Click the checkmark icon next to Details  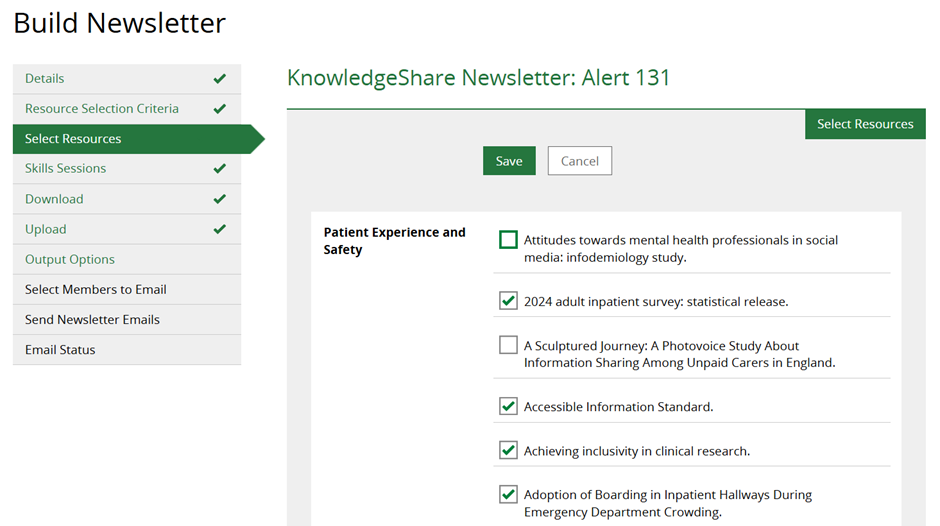(220, 79)
